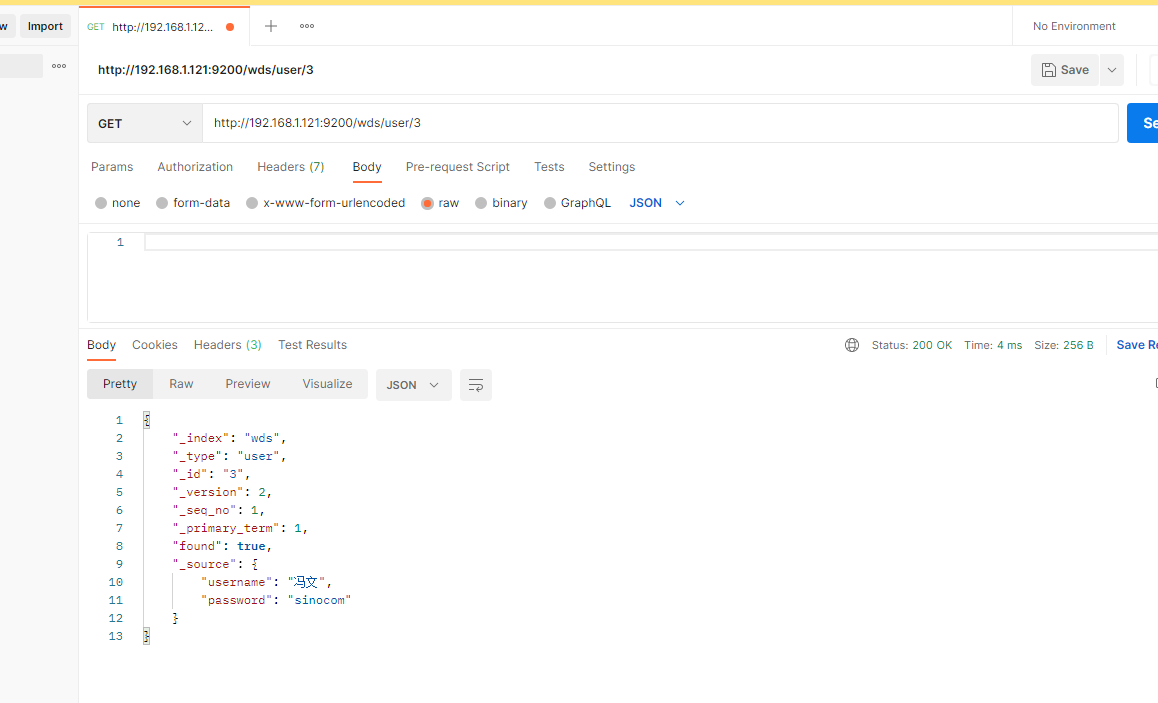
Task: Click the Import button
Action: (x=45, y=27)
